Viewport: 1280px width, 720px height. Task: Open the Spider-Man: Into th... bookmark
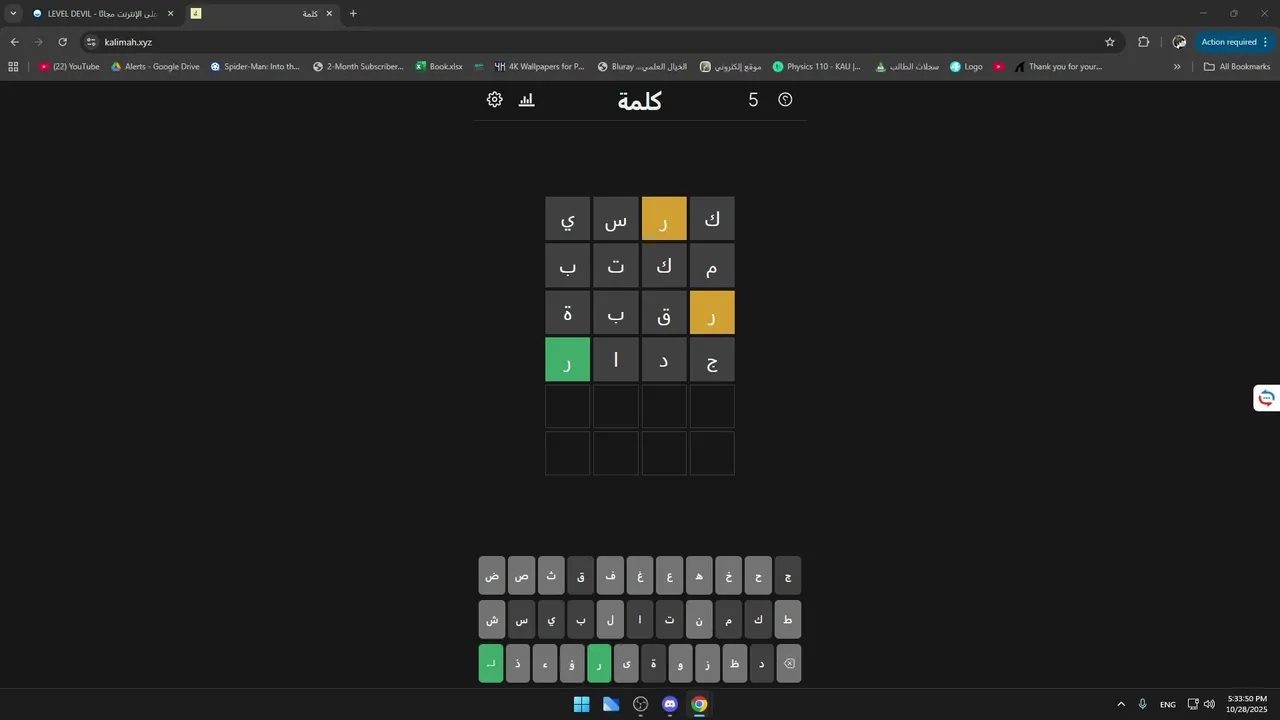coord(255,67)
